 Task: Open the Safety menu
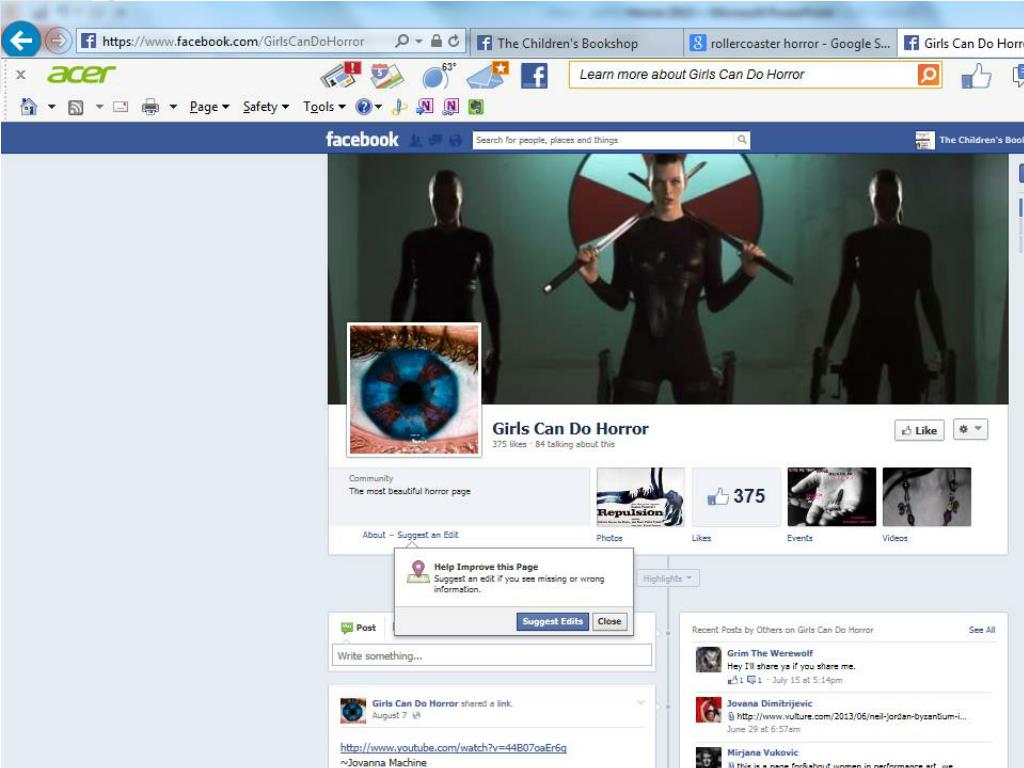265,107
